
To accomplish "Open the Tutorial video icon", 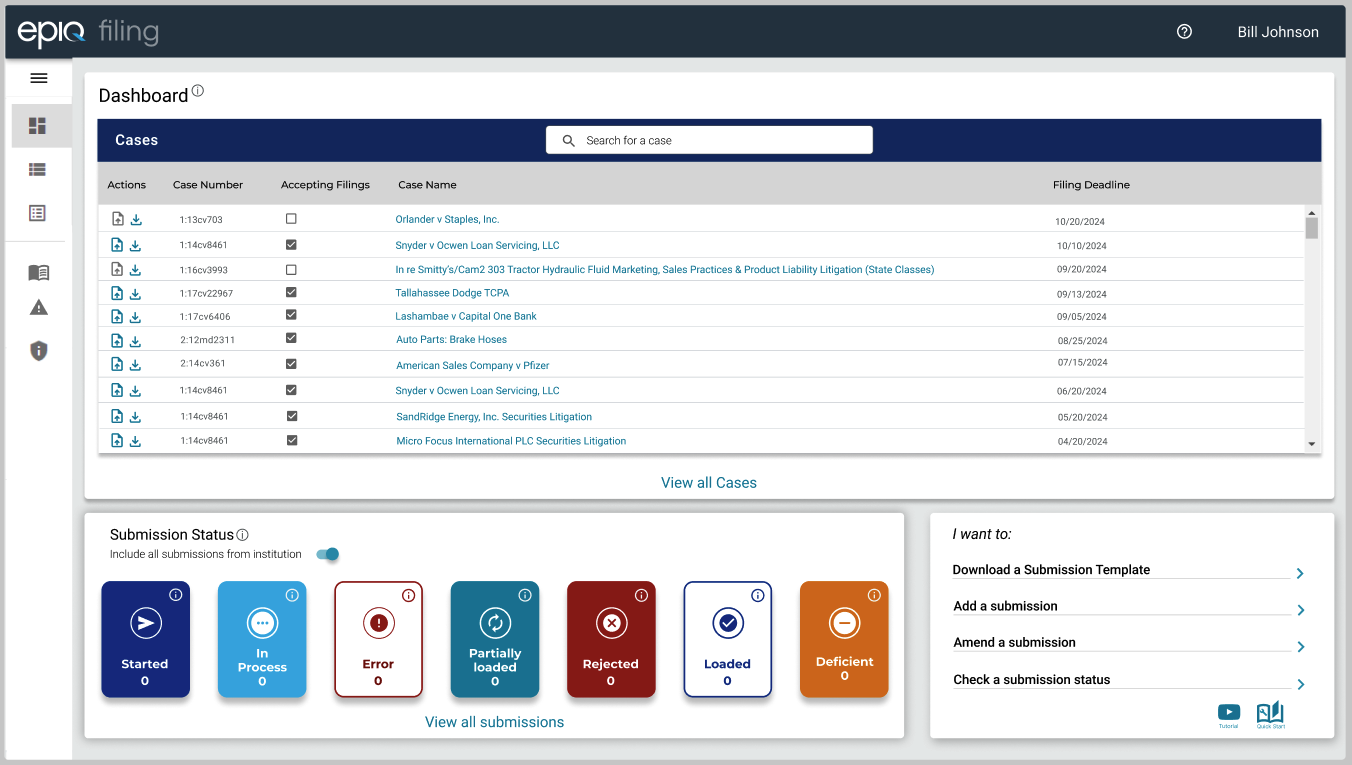I will pyautogui.click(x=1228, y=715).
